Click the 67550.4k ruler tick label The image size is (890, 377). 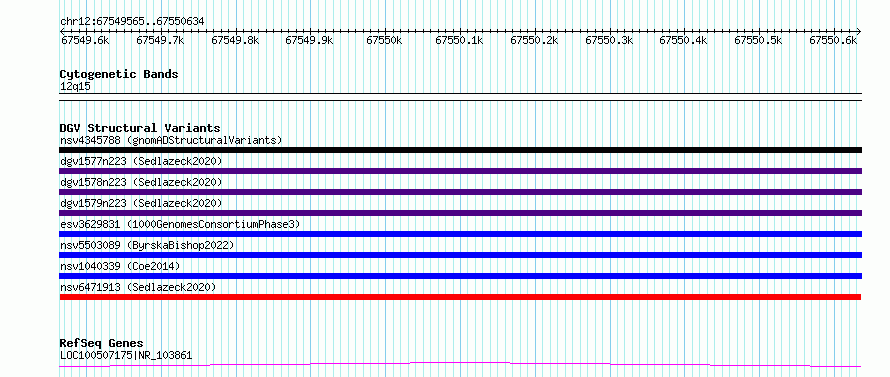tap(683, 40)
